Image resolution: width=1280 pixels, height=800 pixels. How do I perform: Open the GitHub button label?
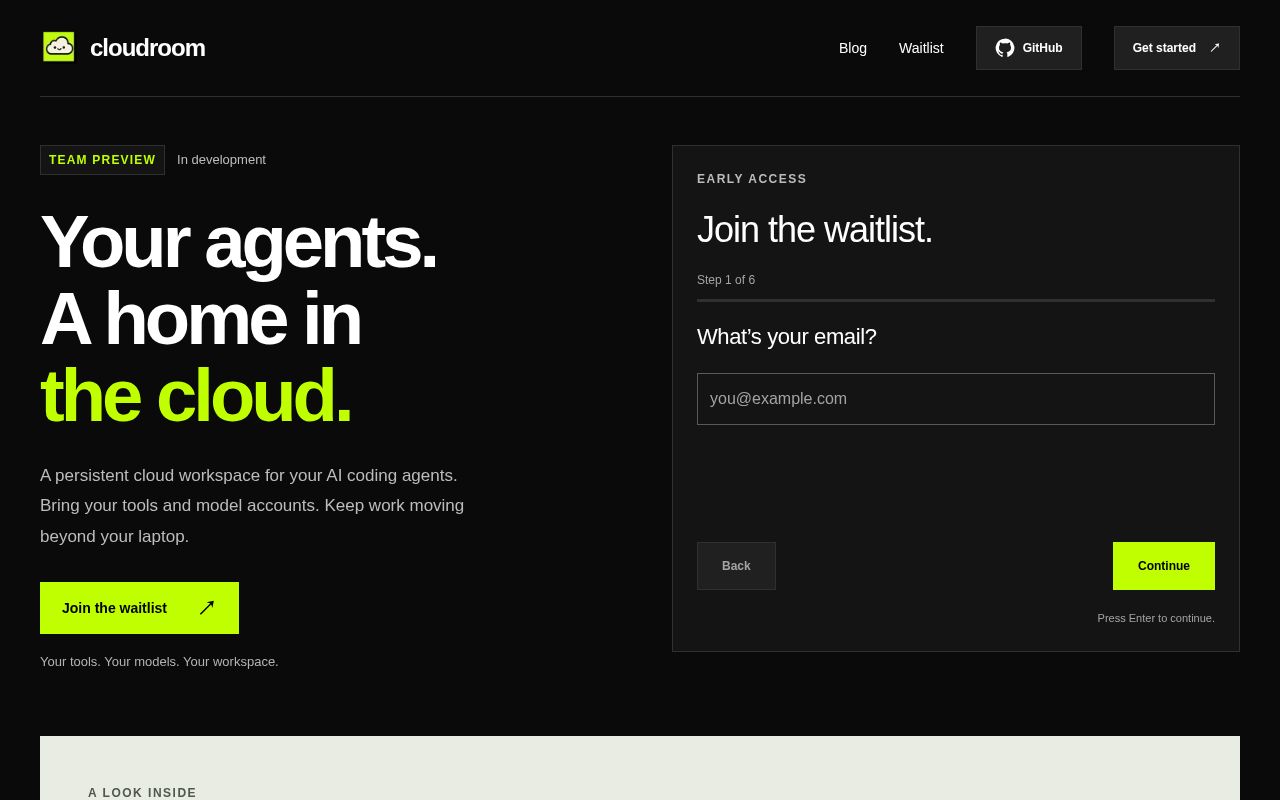1042,48
